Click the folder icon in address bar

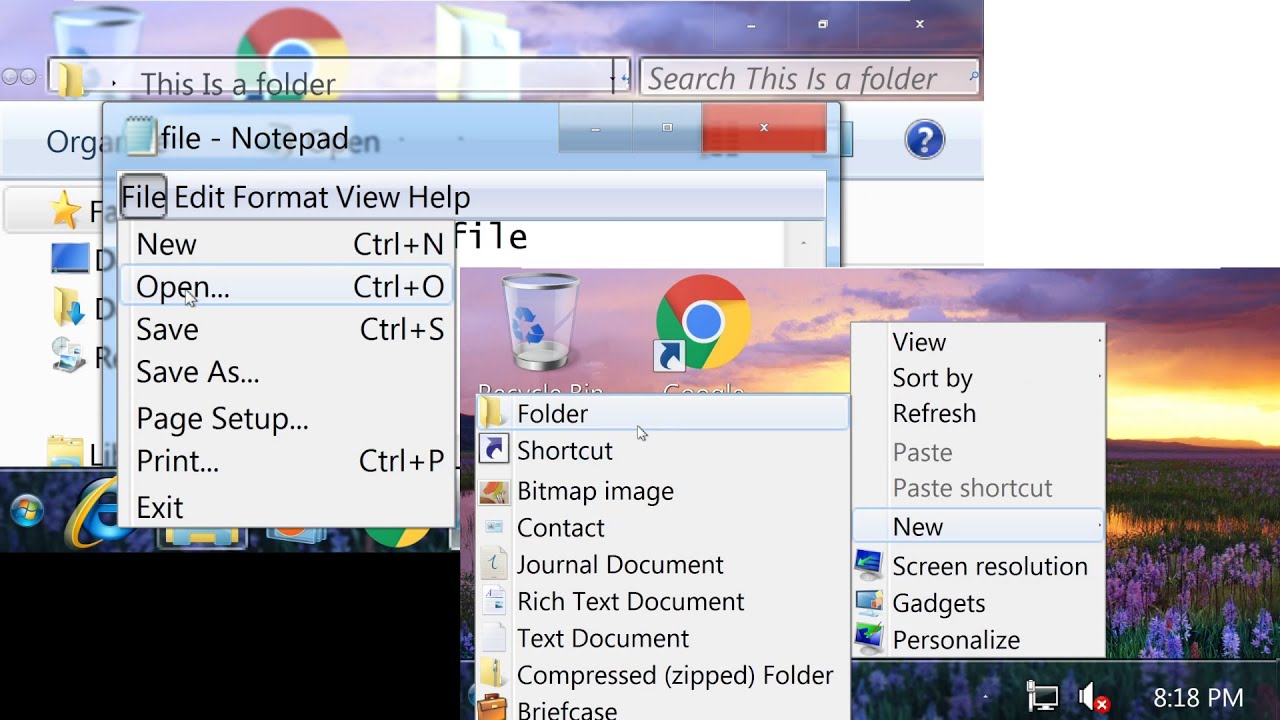[71, 78]
